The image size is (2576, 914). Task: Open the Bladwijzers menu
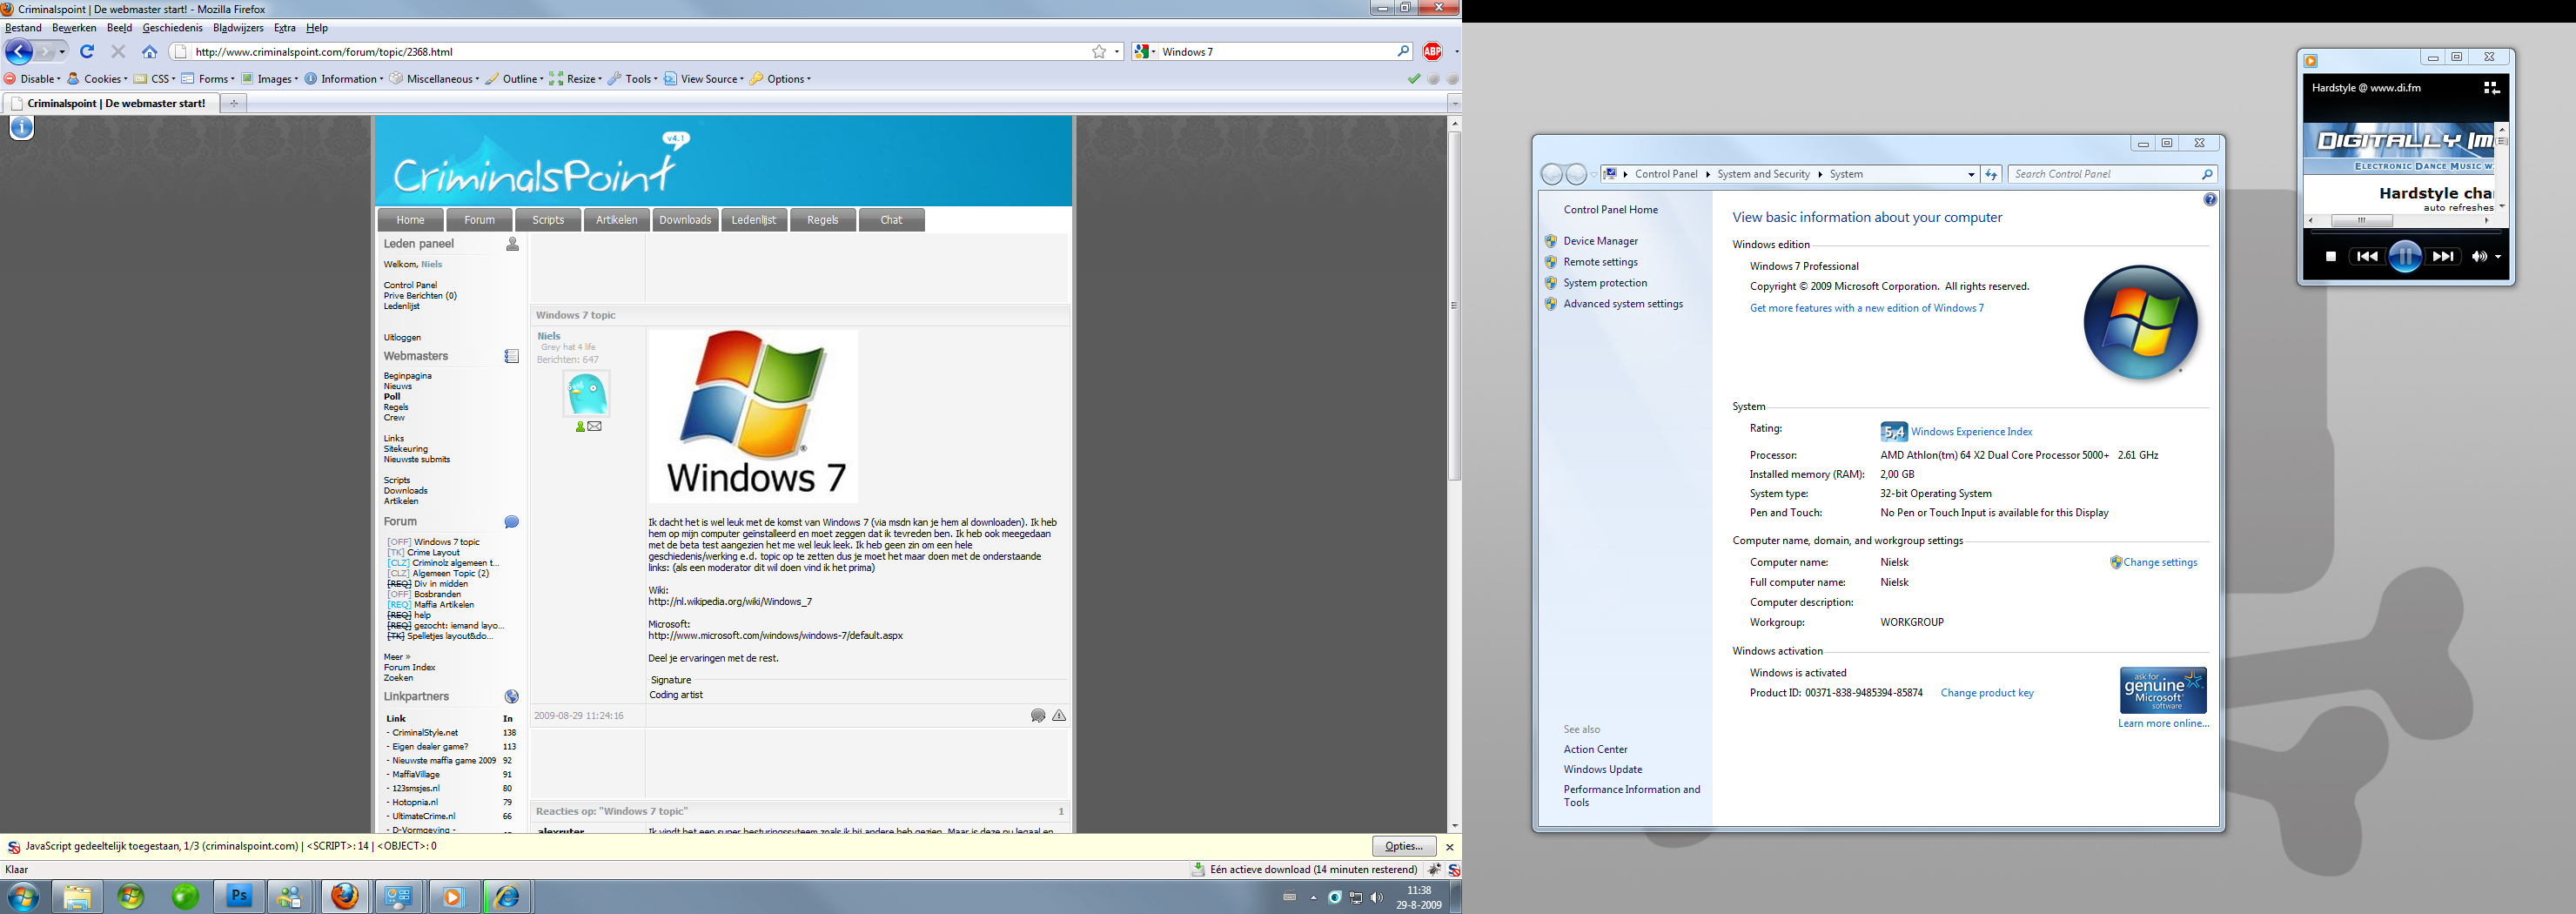click(238, 28)
